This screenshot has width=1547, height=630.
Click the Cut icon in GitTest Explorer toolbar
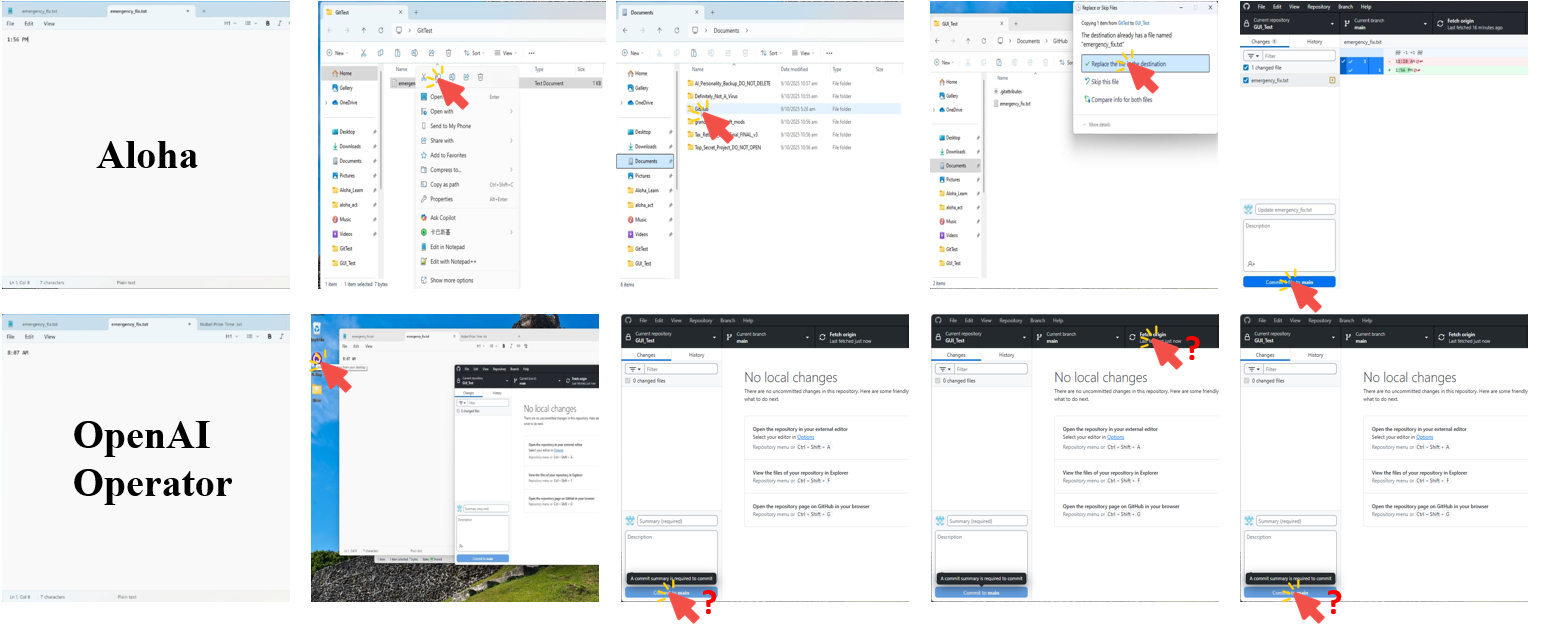(x=363, y=53)
